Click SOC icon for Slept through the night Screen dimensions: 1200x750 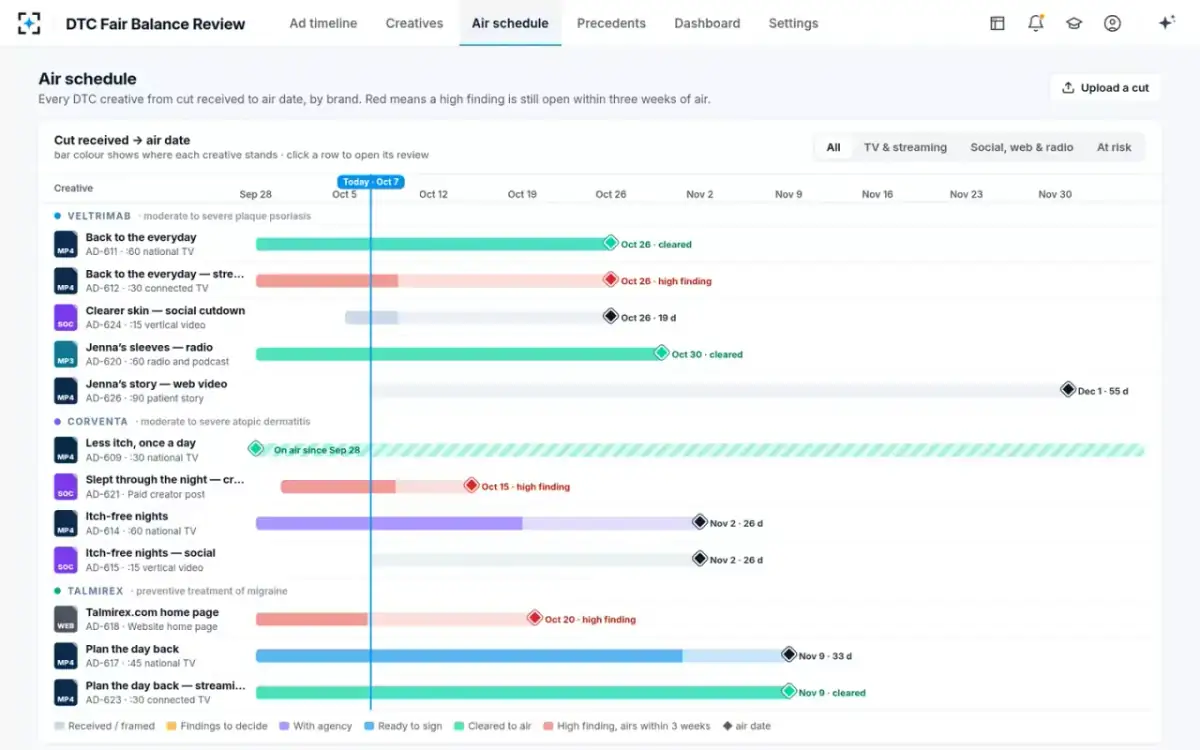click(65, 487)
